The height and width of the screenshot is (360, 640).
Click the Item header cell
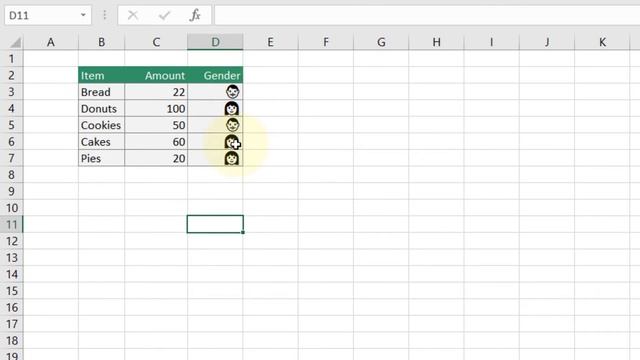(101, 76)
